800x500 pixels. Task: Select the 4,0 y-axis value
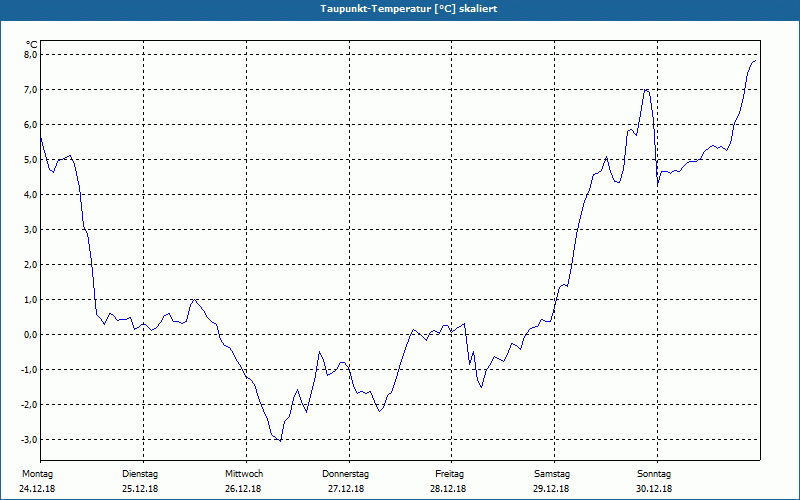31,194
